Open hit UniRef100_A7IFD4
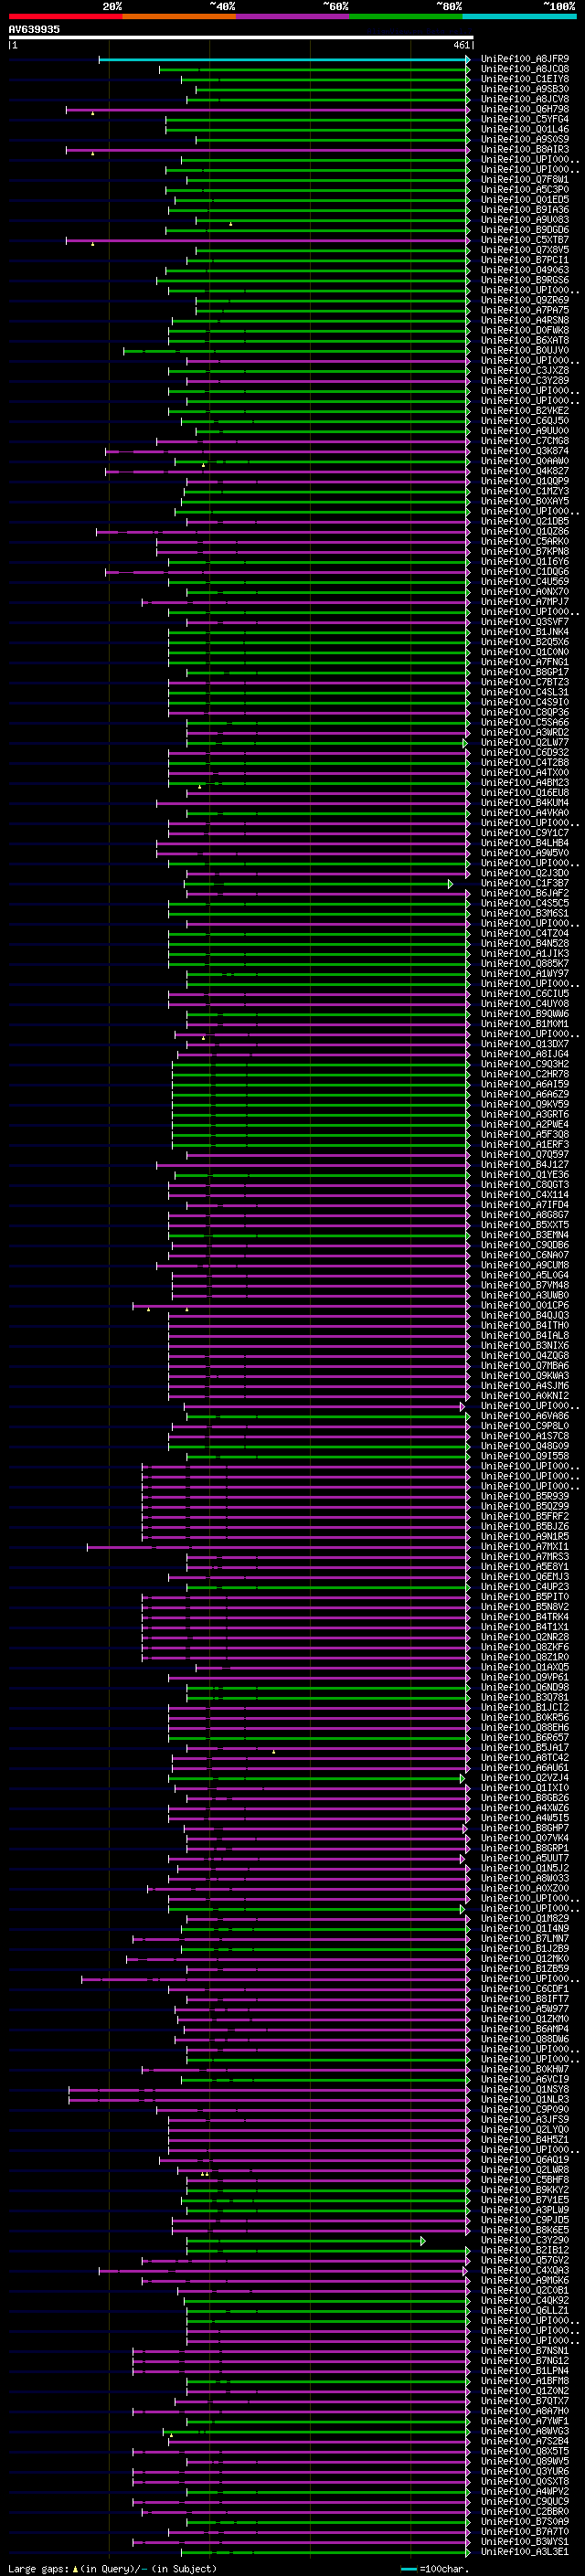585x2576 pixels. [524, 1205]
